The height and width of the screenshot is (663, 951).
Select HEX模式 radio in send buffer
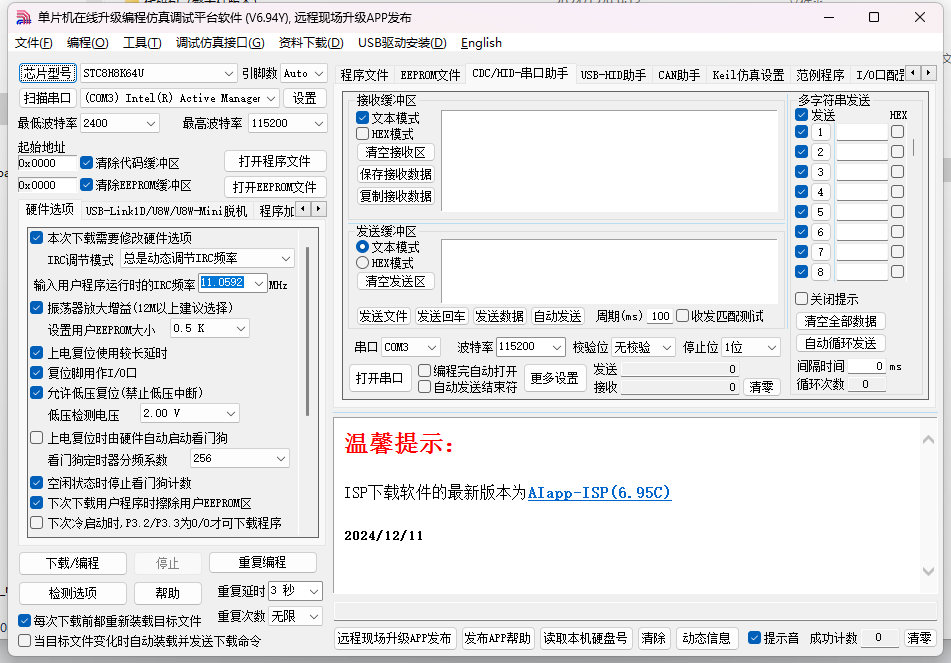(x=363, y=263)
